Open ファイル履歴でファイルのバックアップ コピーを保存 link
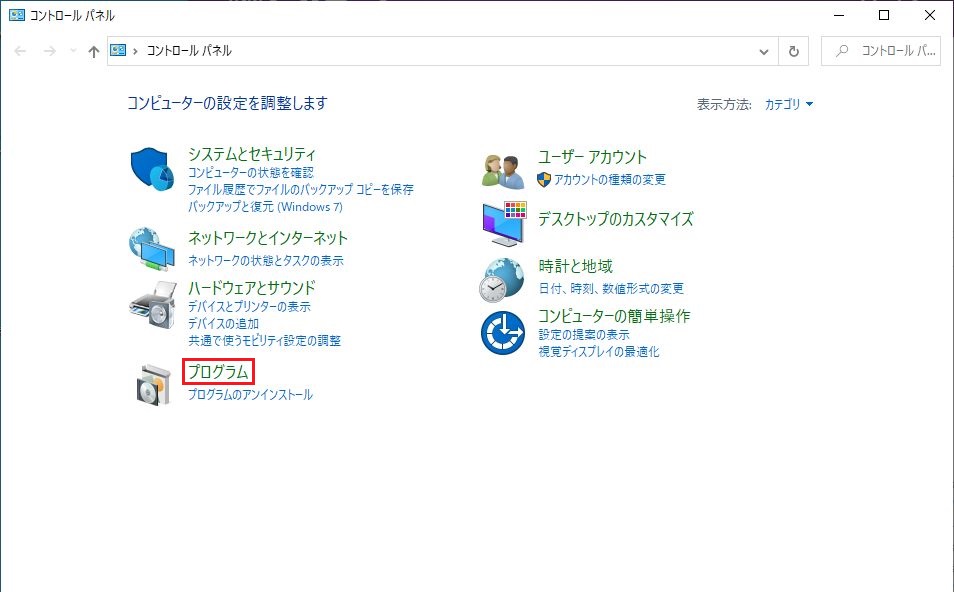The height and width of the screenshot is (592, 954). 301,190
